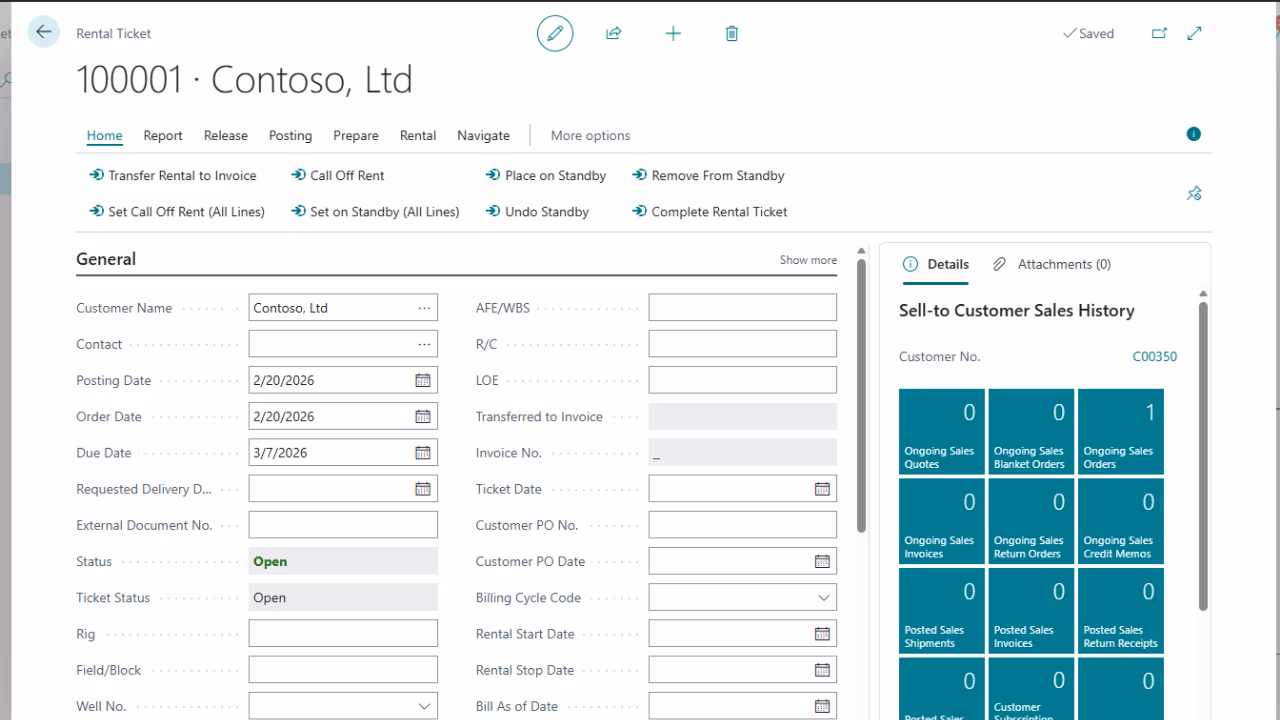Click the Undo Standby action
The image size is (1280, 720).
tap(537, 212)
